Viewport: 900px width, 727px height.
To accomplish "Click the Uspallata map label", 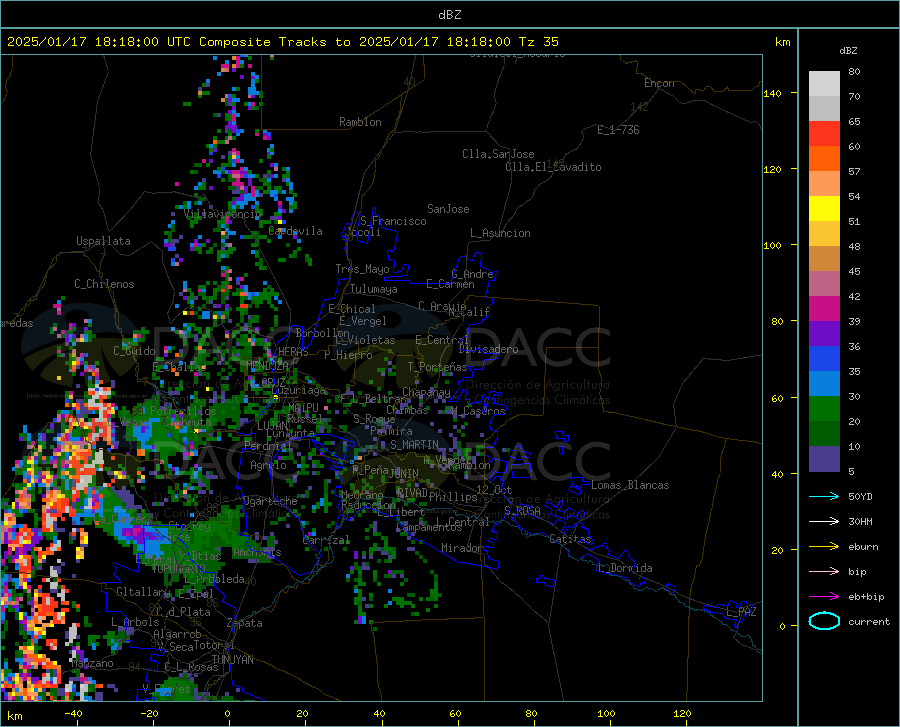I will [x=103, y=241].
